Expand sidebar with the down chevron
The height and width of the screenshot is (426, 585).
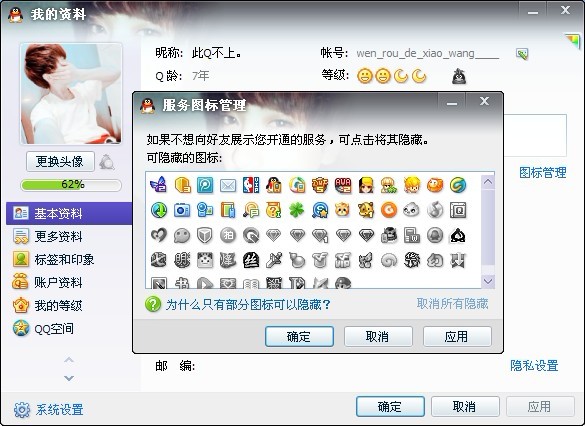[x=69, y=378]
